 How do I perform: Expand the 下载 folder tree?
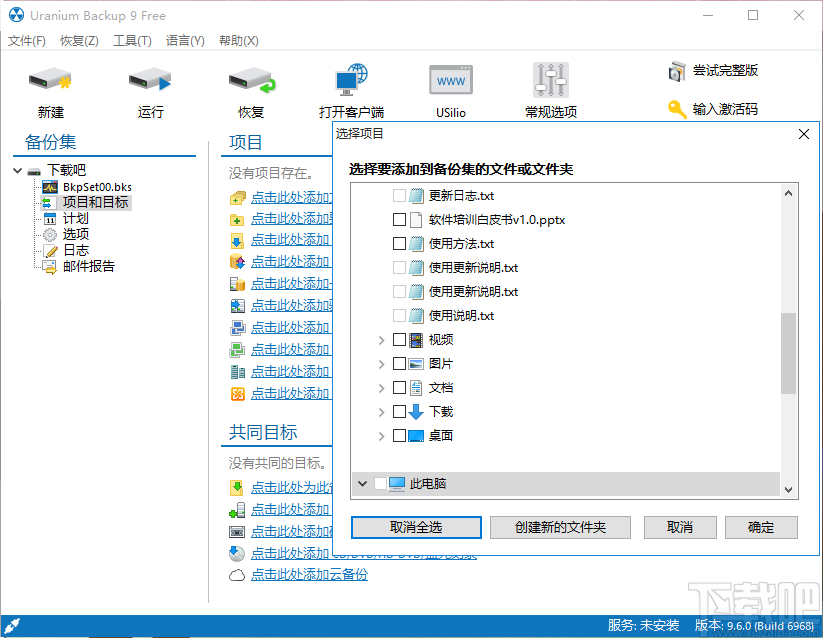[x=380, y=411]
